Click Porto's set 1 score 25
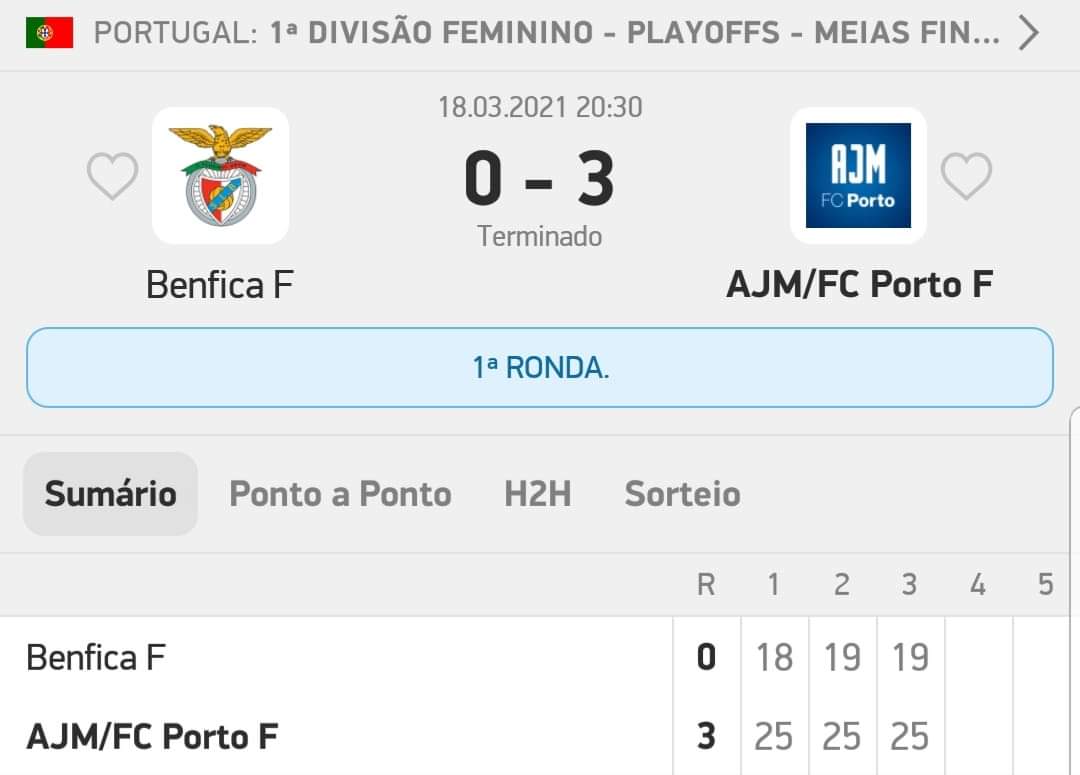 [773, 736]
